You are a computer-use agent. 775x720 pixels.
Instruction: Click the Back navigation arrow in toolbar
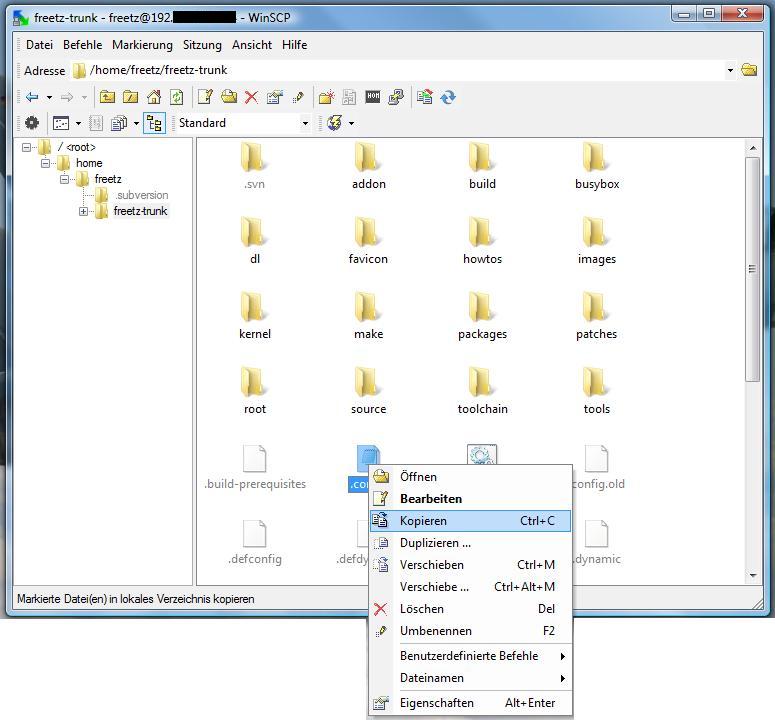(32, 97)
